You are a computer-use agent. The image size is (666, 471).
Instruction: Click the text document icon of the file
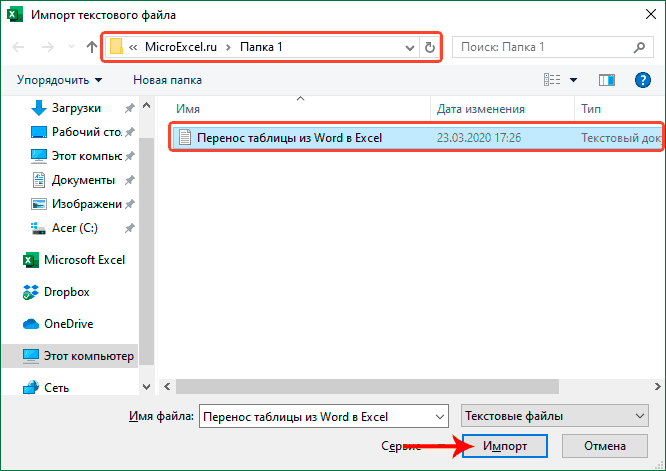pyautogui.click(x=184, y=138)
